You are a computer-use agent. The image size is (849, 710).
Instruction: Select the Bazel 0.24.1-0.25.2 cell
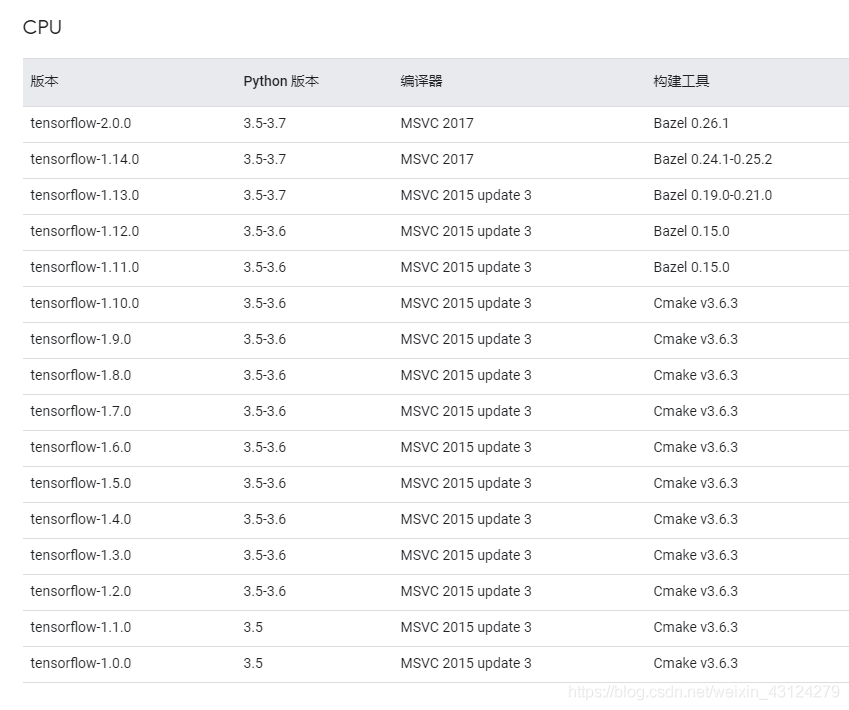coord(712,159)
